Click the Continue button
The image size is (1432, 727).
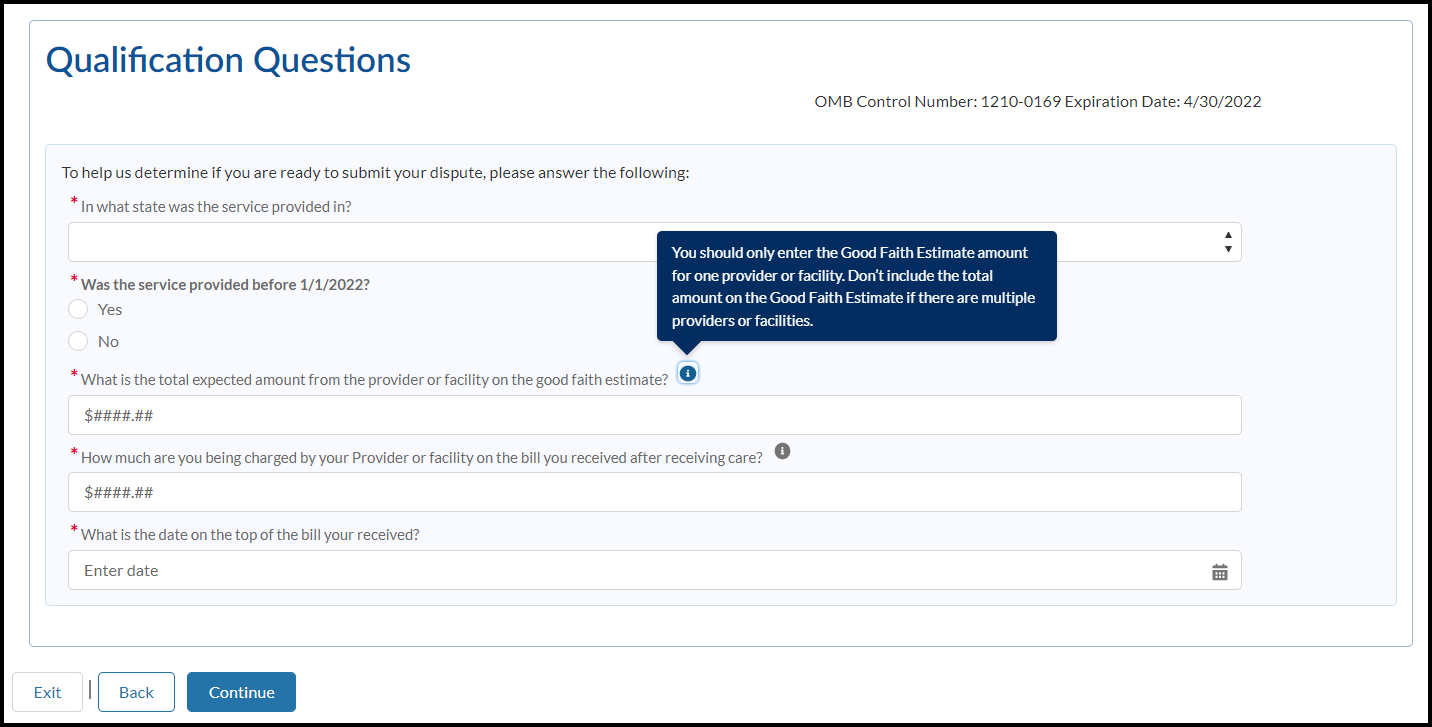click(x=241, y=692)
